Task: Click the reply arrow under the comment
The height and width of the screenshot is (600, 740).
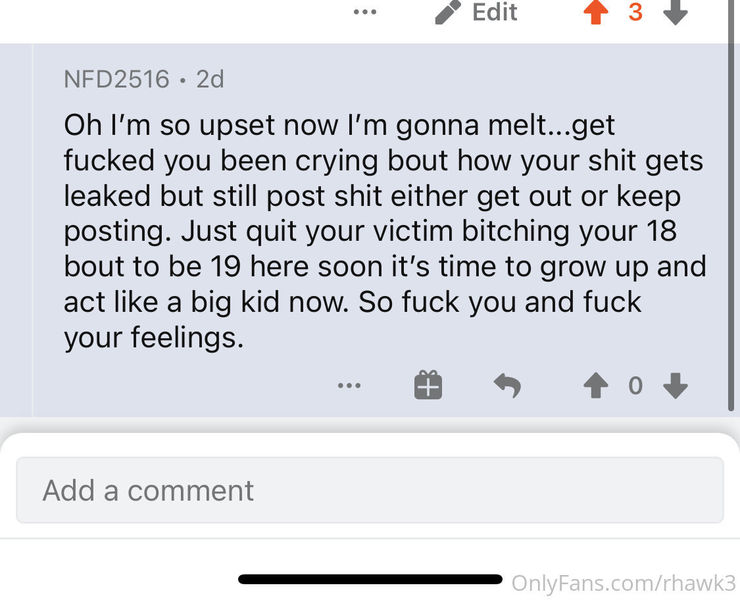Action: click(508, 386)
